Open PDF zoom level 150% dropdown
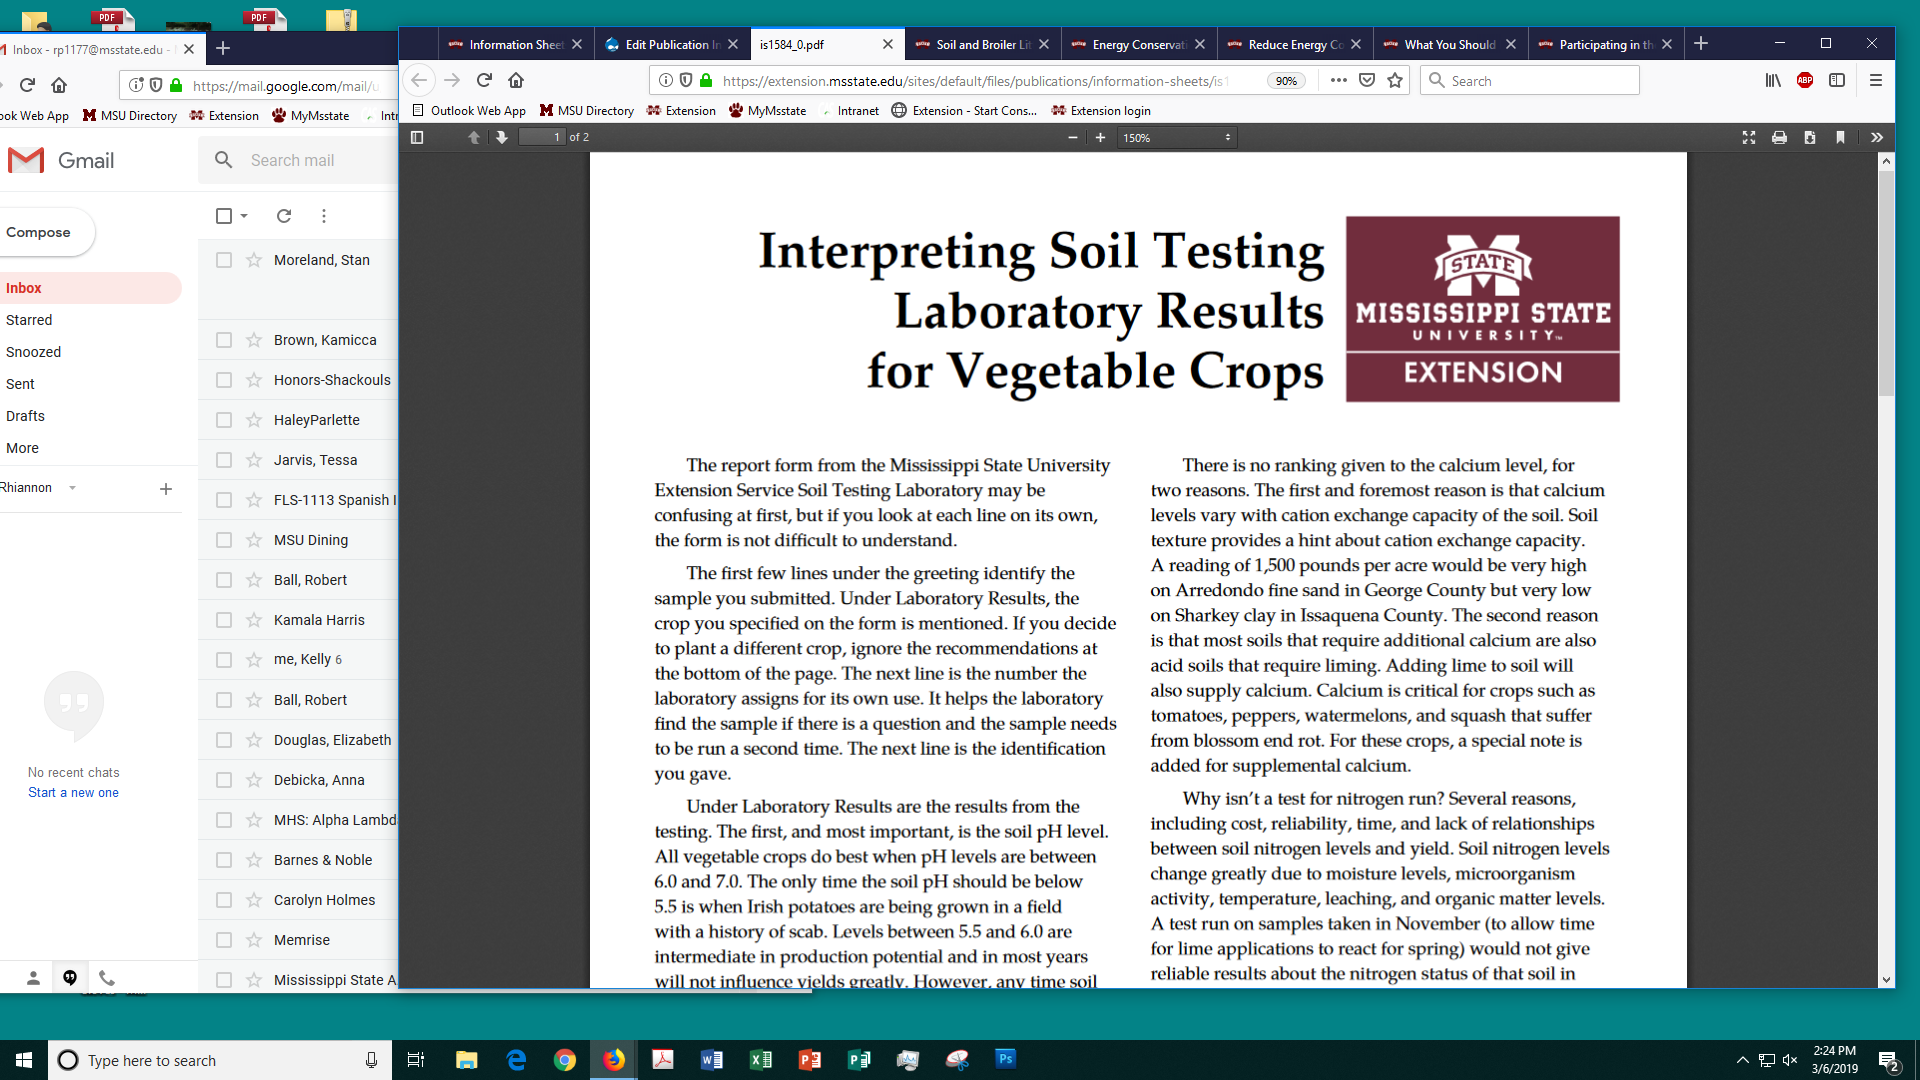The width and height of the screenshot is (1920, 1080). tap(1177, 137)
